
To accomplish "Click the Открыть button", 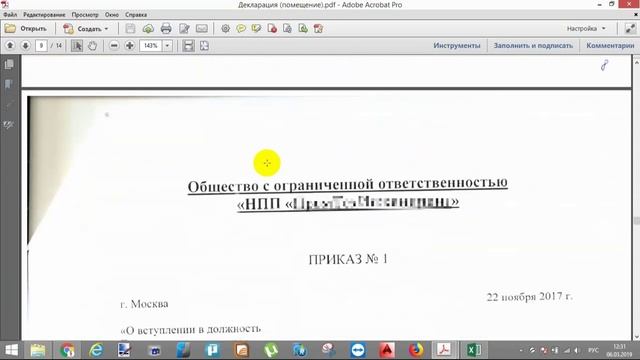I will click(26, 29).
